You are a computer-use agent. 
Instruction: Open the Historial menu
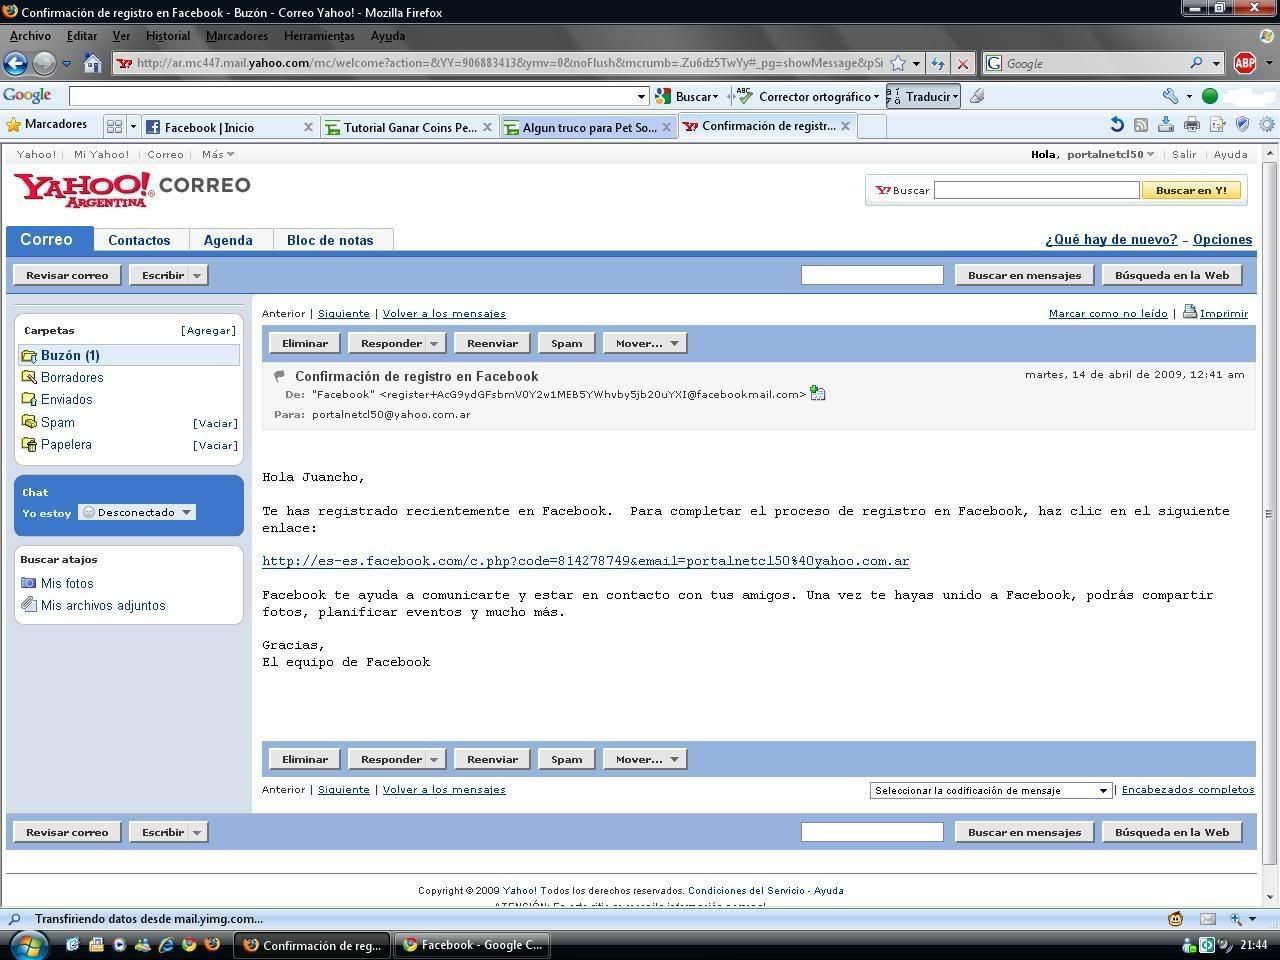168,36
